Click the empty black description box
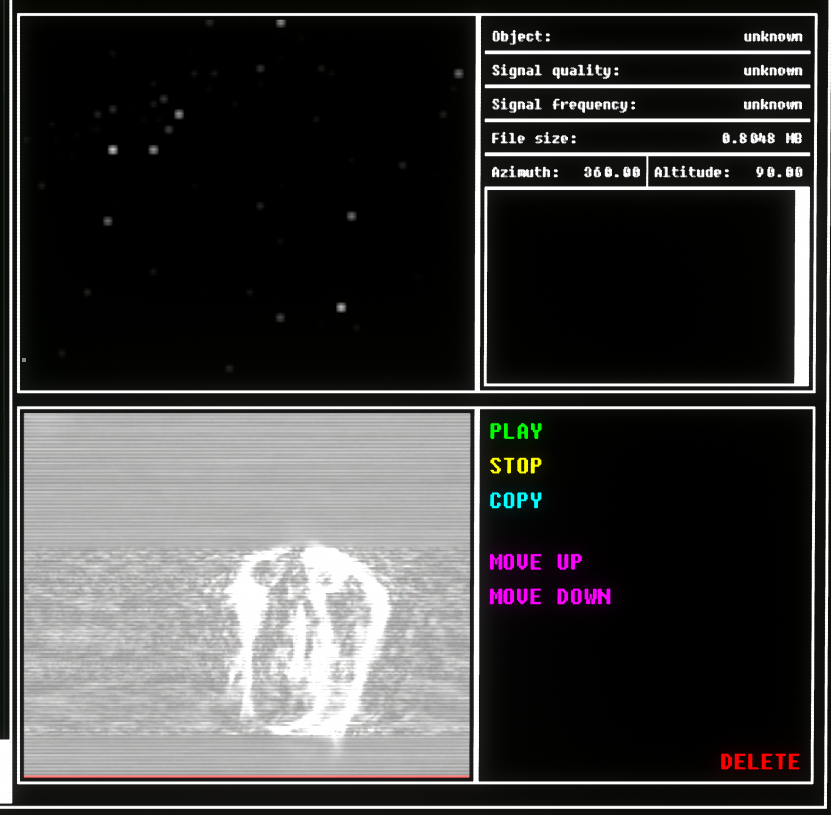 (x=639, y=286)
